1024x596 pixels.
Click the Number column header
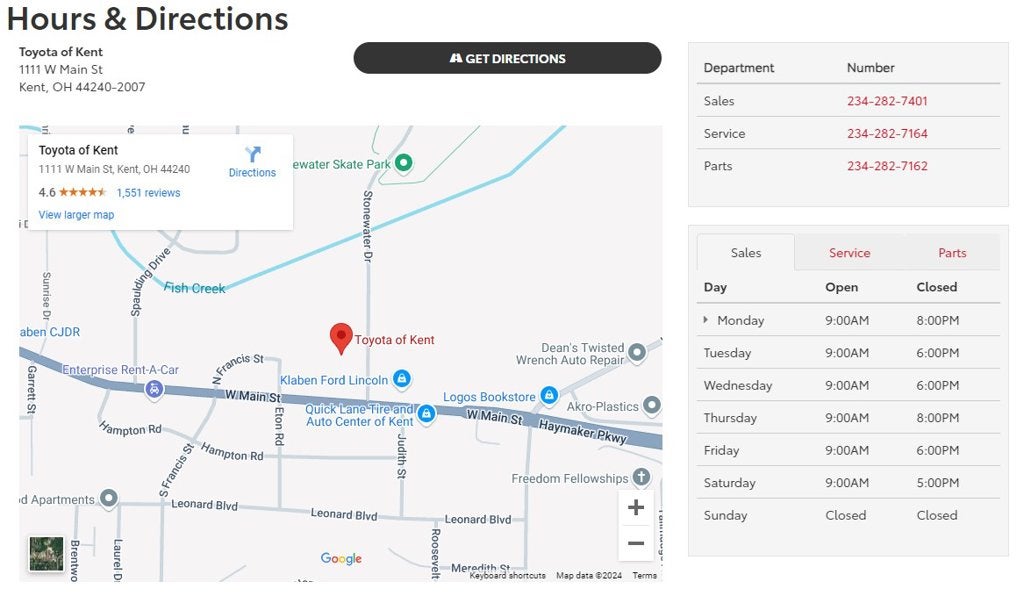pos(871,68)
